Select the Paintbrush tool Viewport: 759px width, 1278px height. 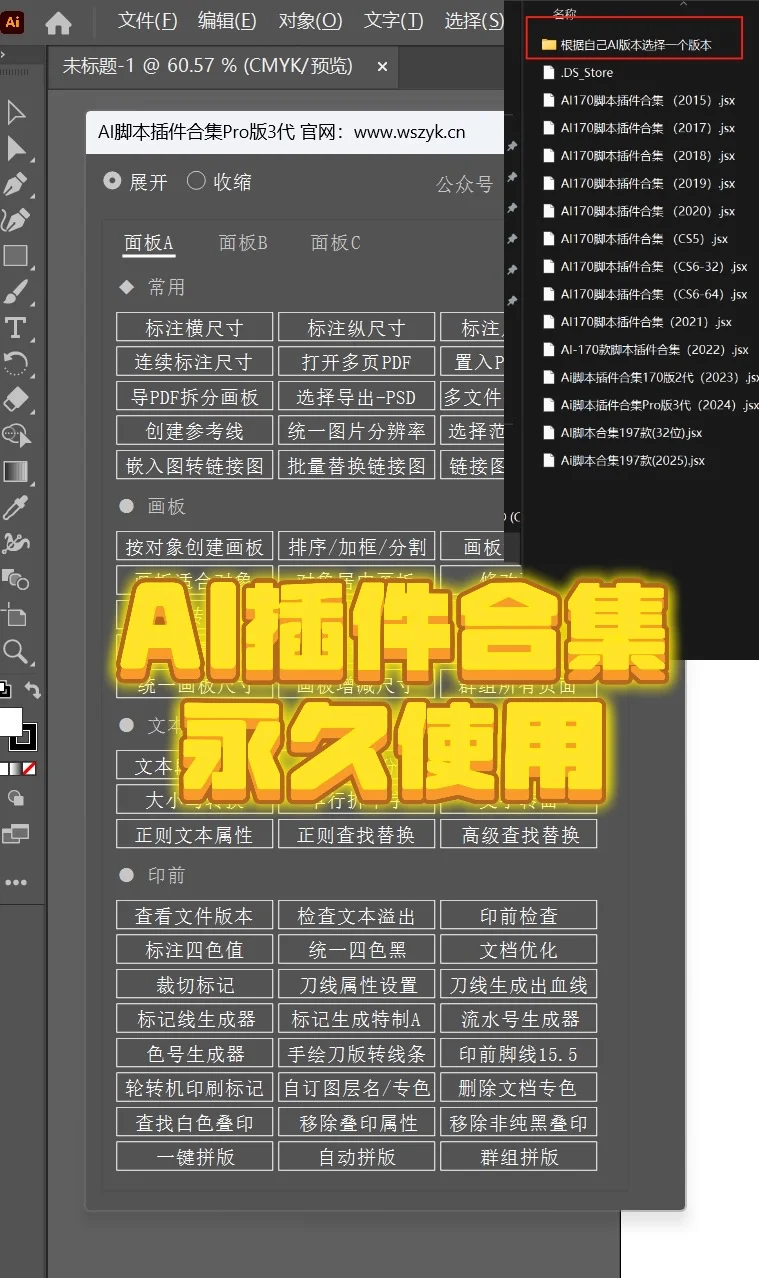[x=16, y=292]
